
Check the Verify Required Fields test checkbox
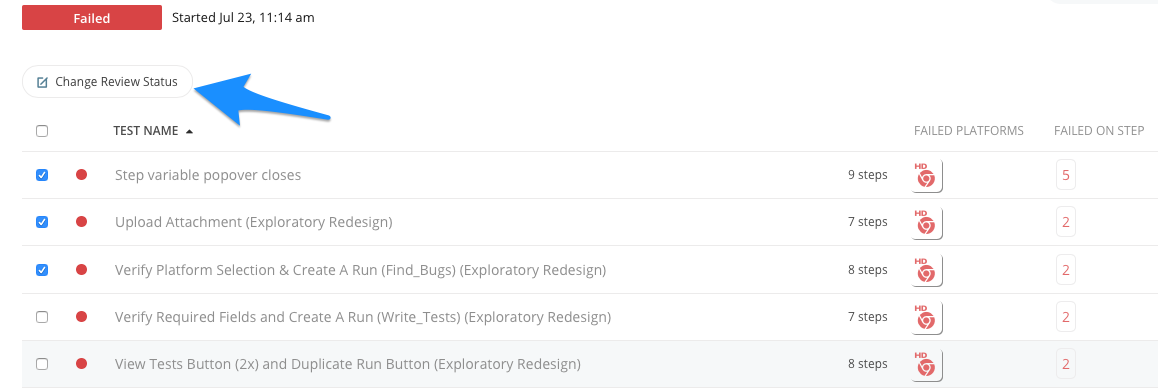pos(42,317)
